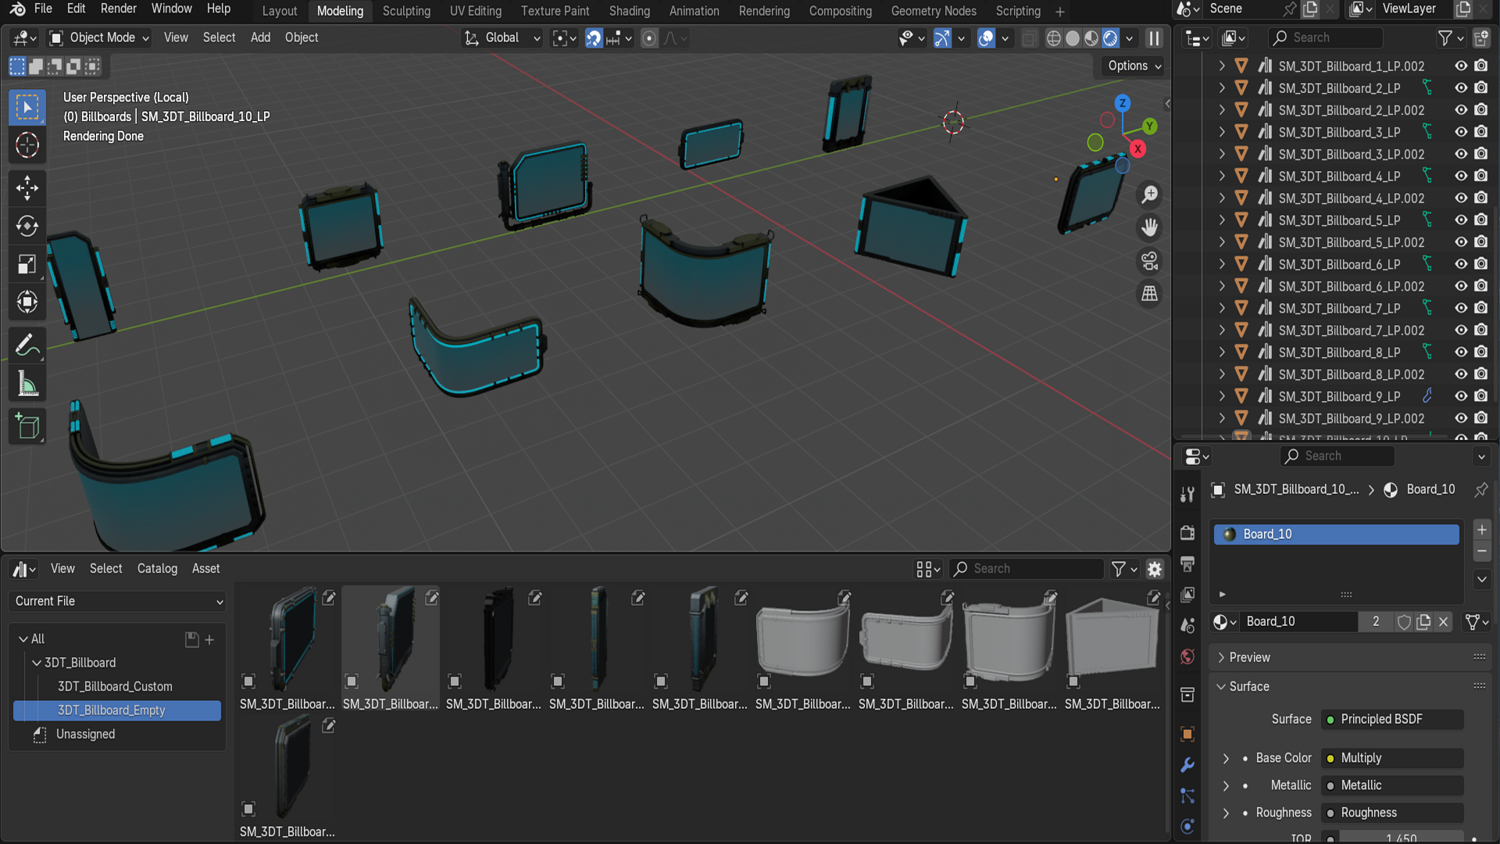Activate the Move tool

27,187
